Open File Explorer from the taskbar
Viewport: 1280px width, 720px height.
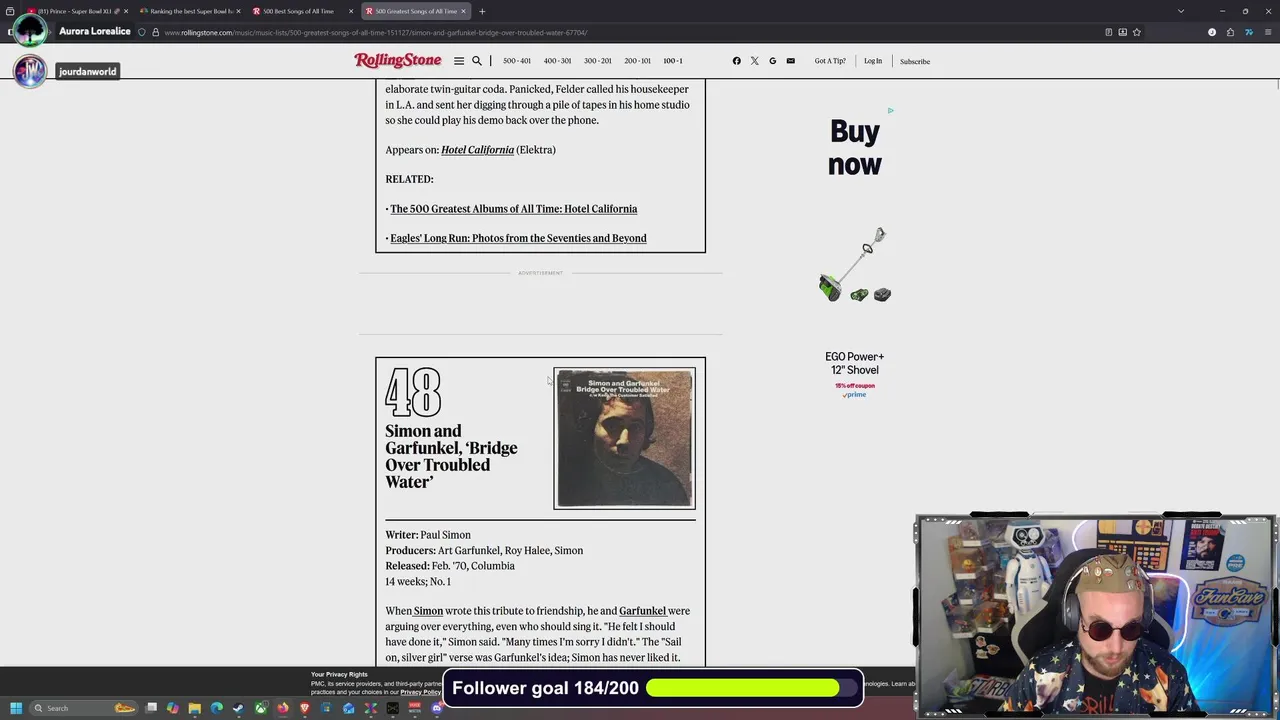(x=195, y=708)
